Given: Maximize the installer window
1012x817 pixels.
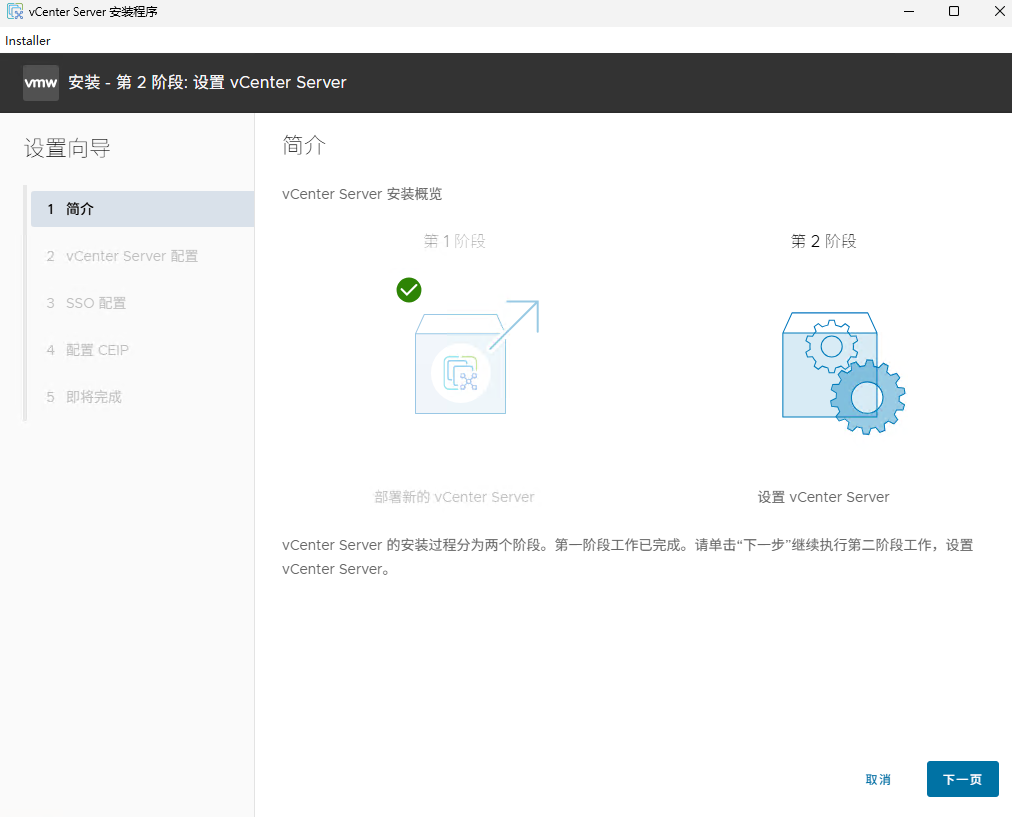Looking at the screenshot, I should [x=953, y=11].
